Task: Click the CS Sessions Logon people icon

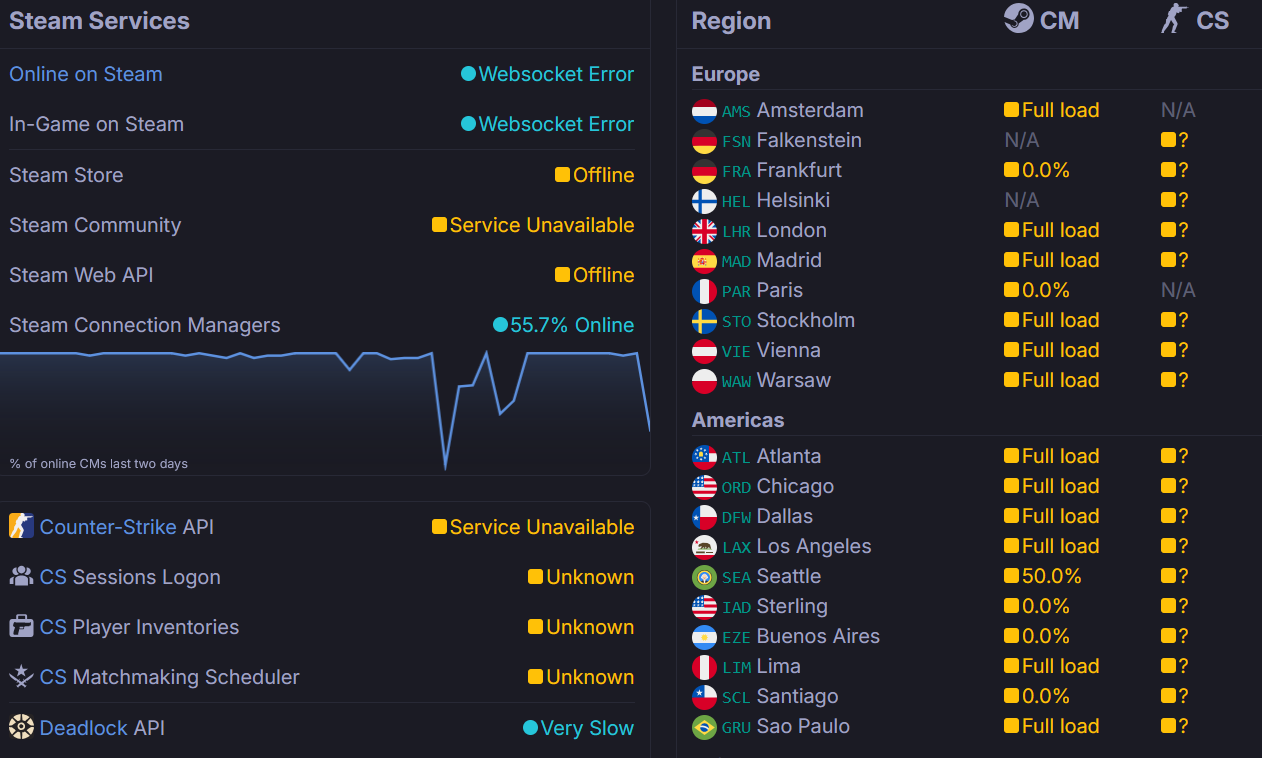Action: click(21, 576)
